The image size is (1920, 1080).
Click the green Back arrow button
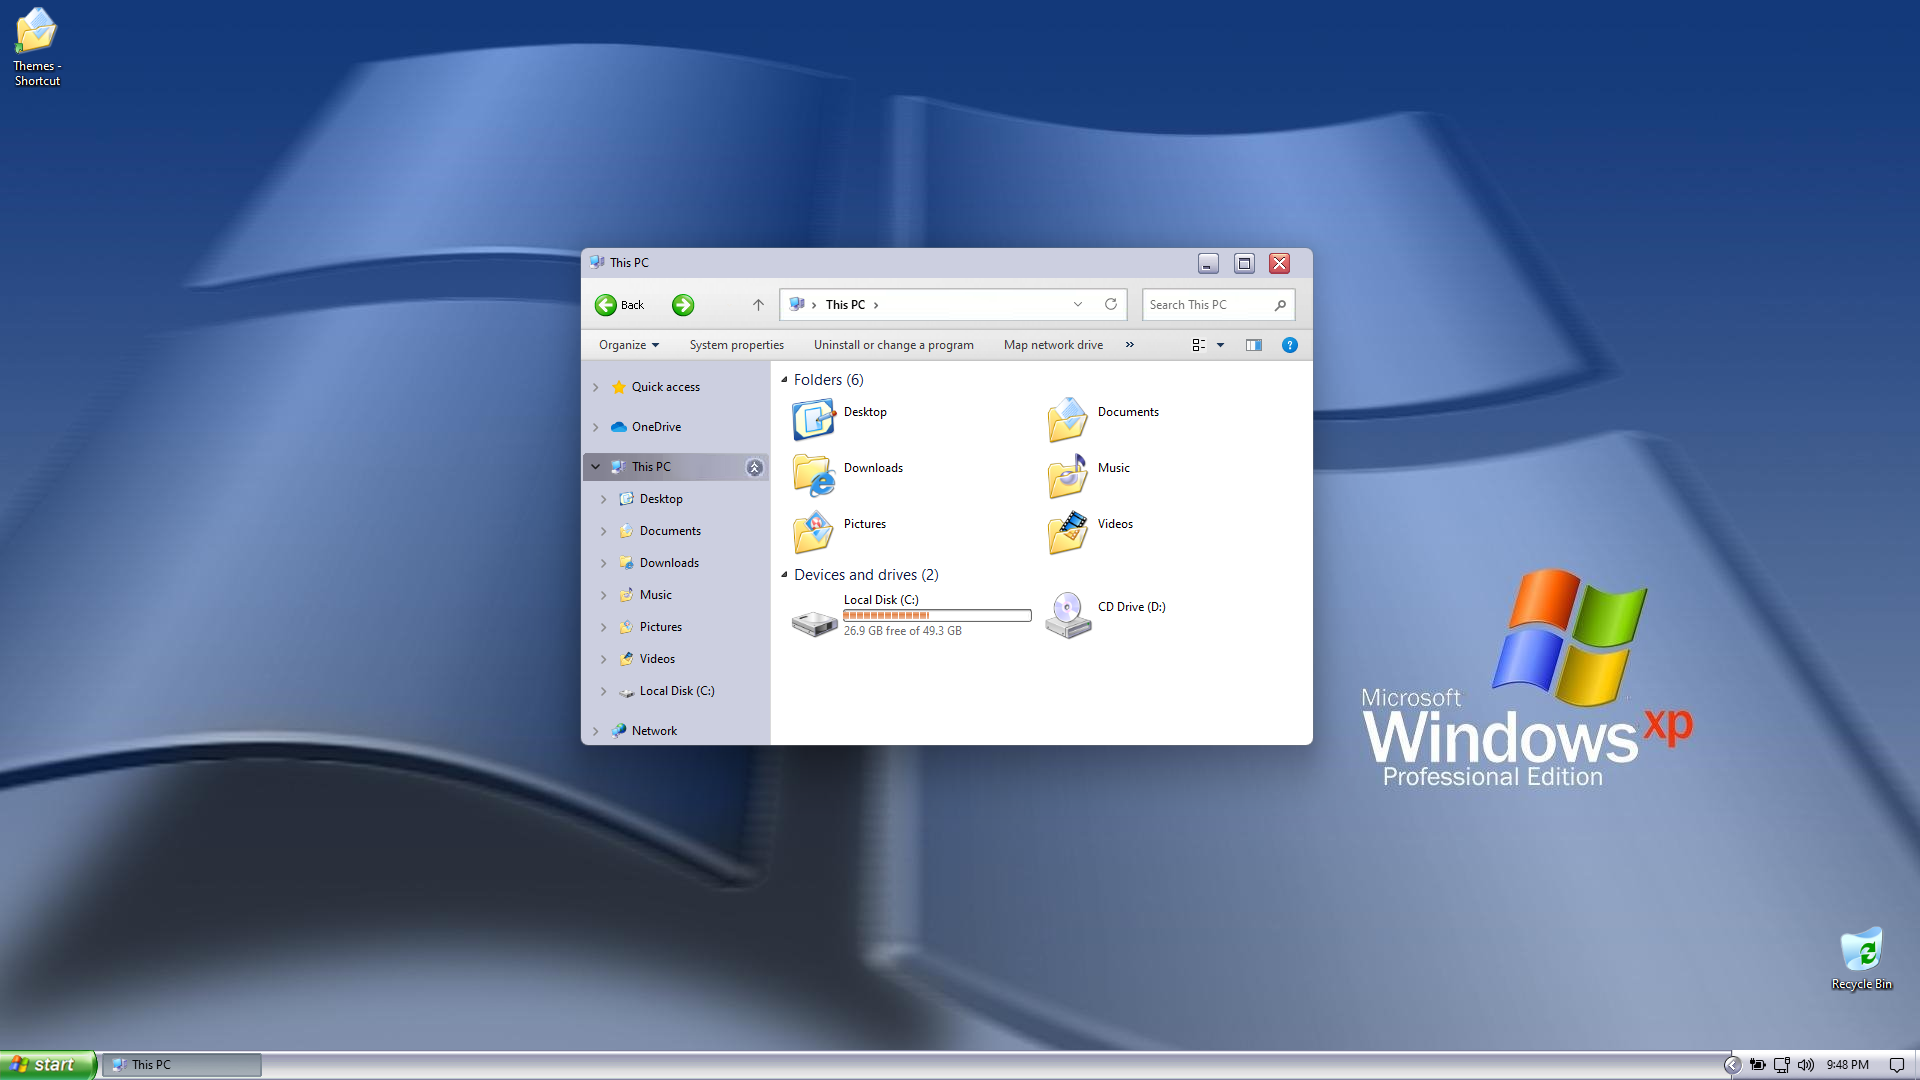click(x=606, y=305)
